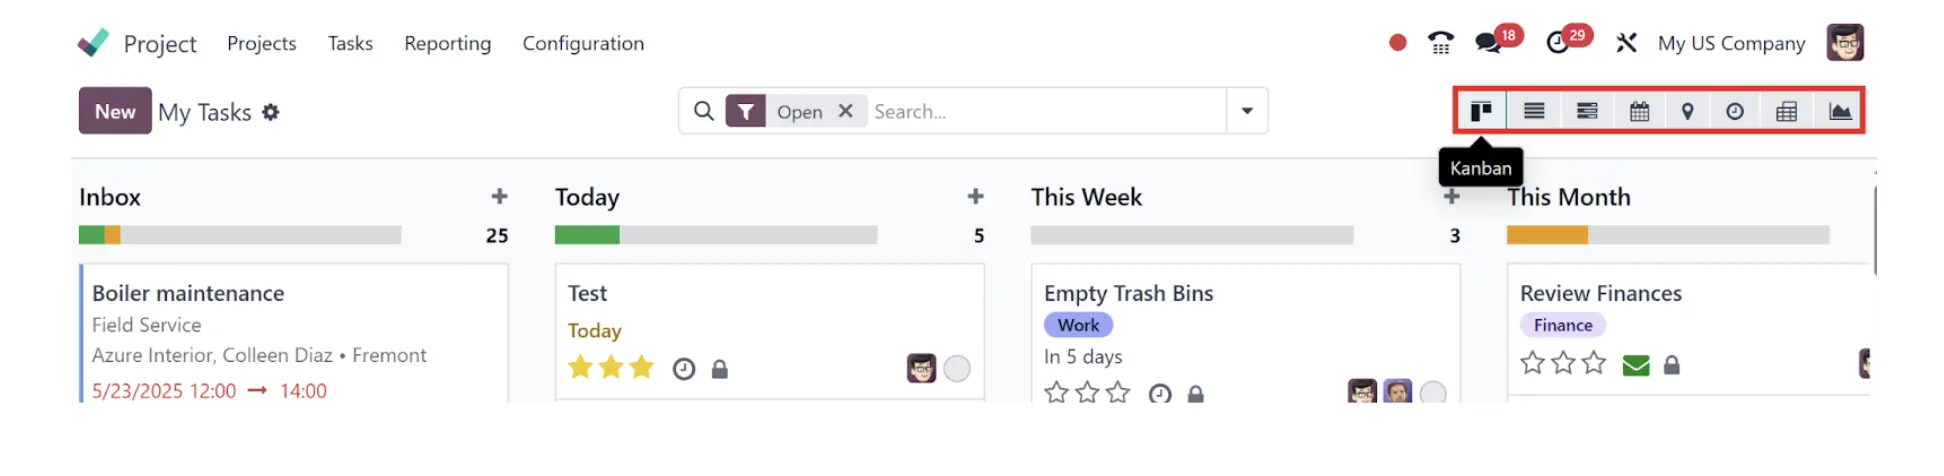The image size is (1944, 476).
Task: Open the Reporting menu
Action: (447, 43)
